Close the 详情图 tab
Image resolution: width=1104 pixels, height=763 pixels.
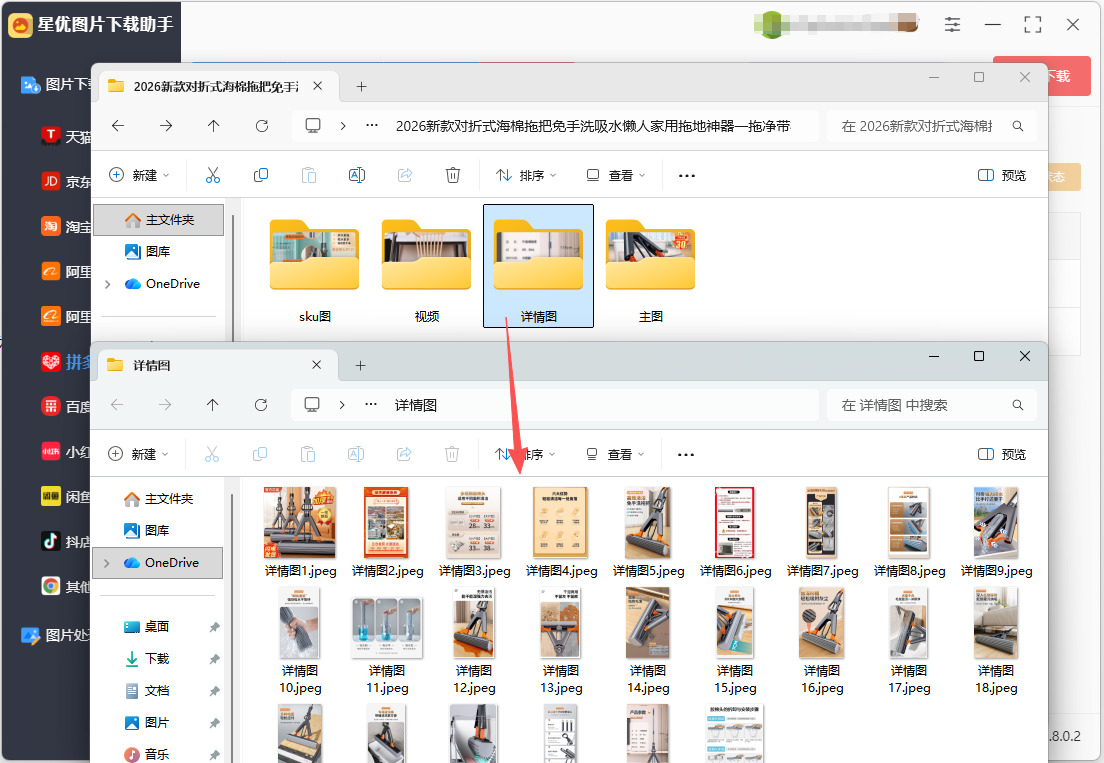click(x=317, y=365)
